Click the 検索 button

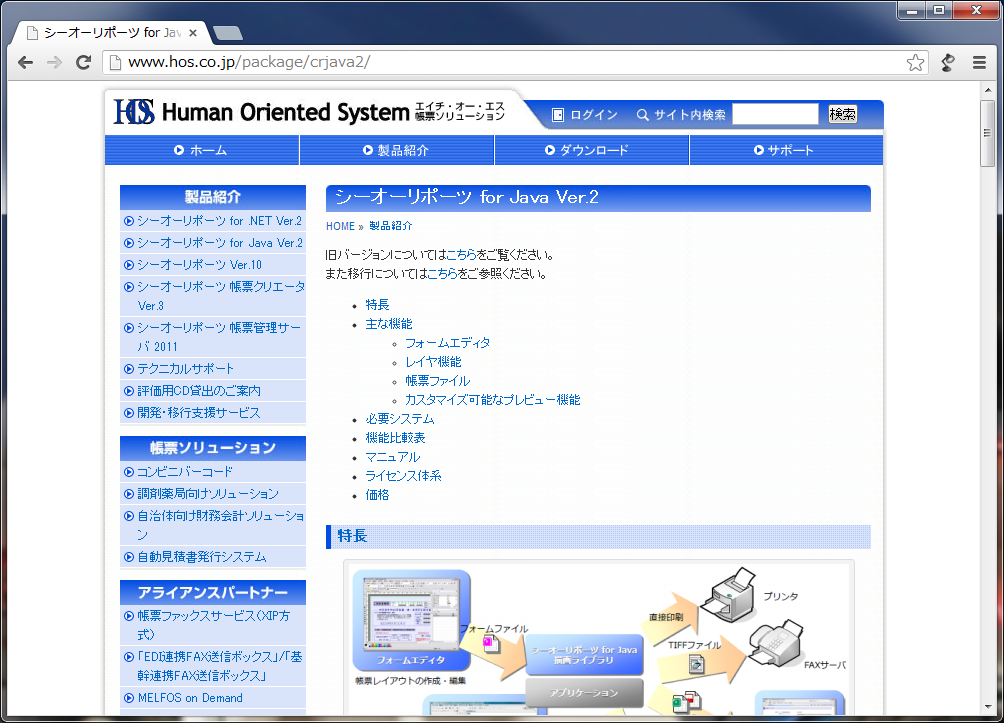(x=843, y=114)
